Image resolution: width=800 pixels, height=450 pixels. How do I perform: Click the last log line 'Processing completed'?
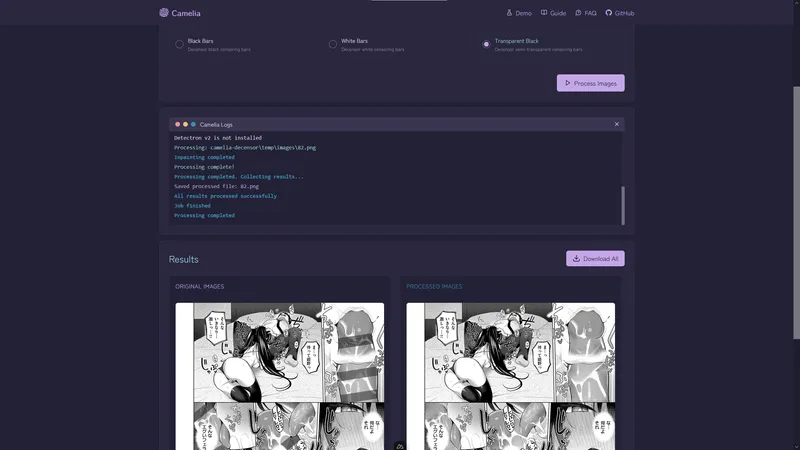pos(204,215)
